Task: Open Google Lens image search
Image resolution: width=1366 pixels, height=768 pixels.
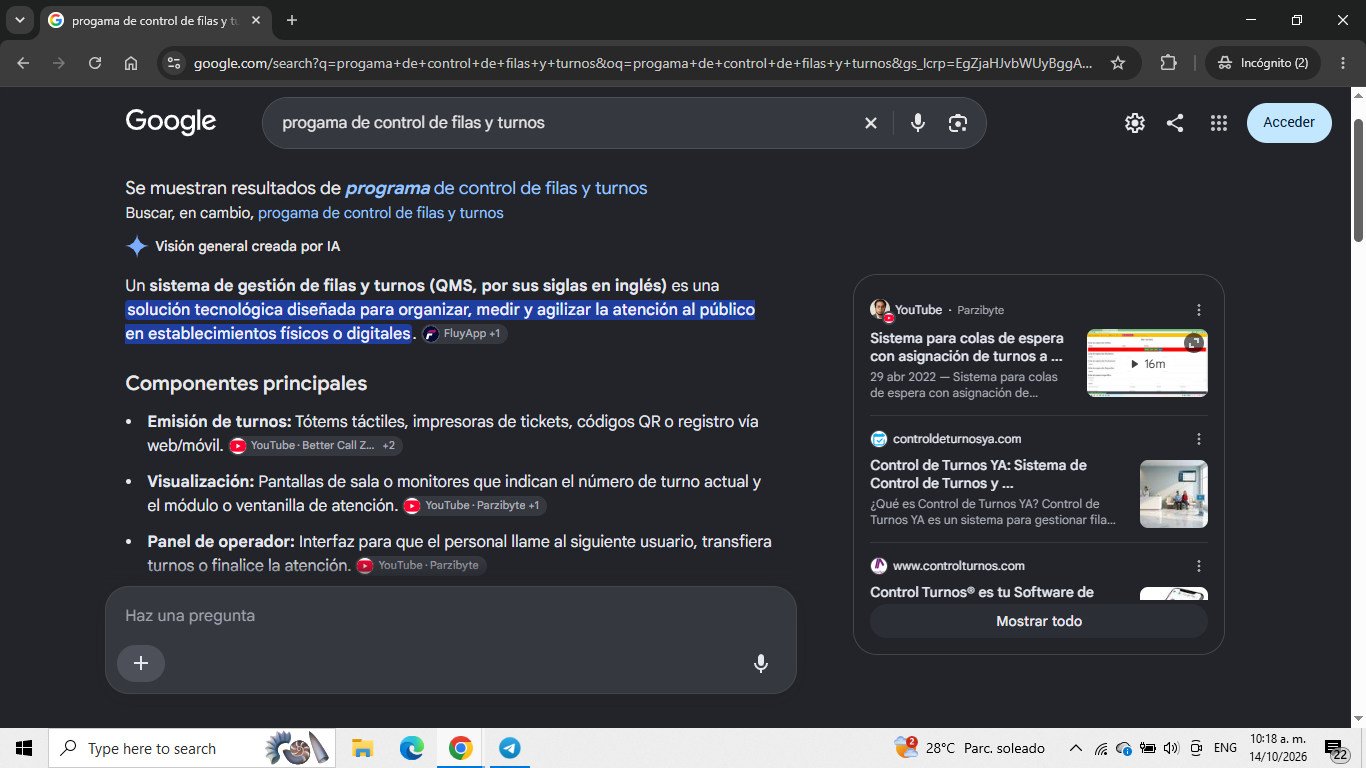Action: coord(958,123)
